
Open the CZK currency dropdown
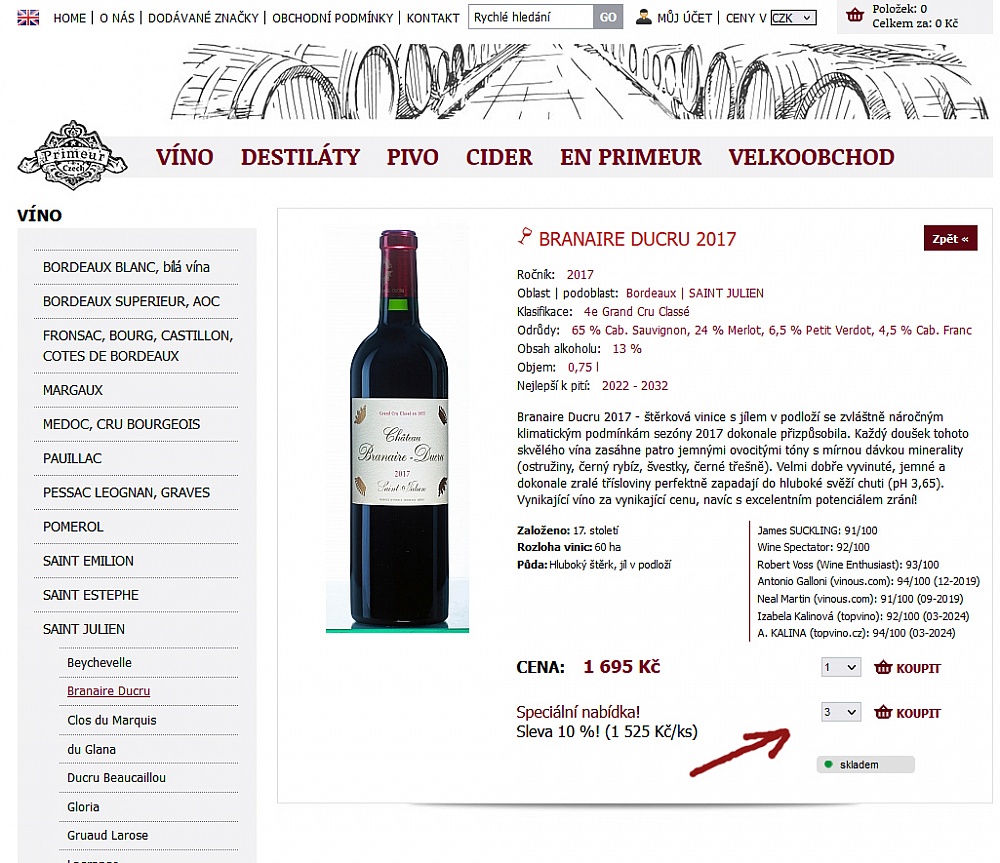pyautogui.click(x=793, y=18)
